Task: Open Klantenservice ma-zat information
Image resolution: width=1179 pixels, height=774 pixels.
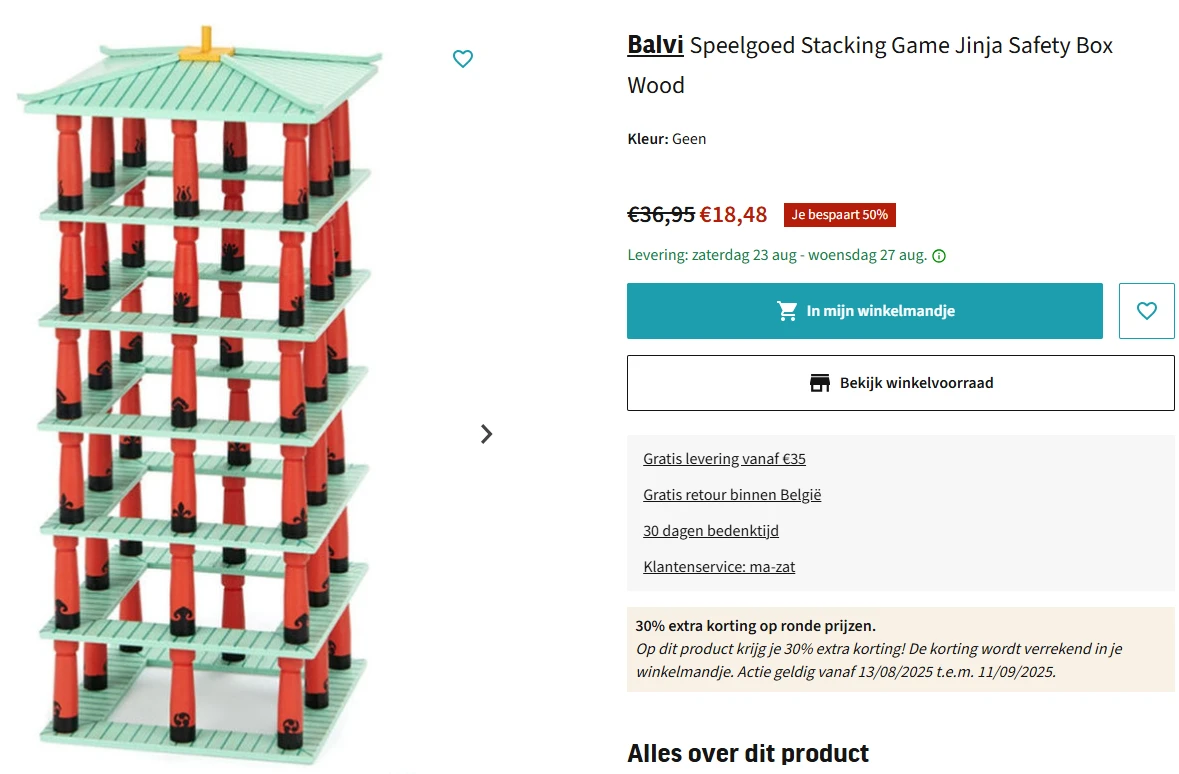Action: point(719,566)
